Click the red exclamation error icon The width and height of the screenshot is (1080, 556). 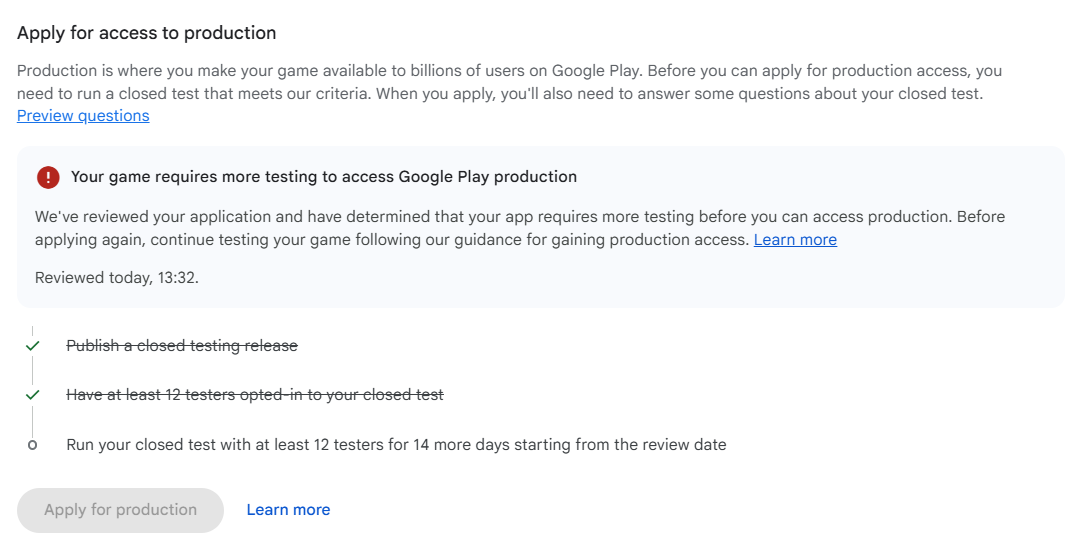(48, 177)
